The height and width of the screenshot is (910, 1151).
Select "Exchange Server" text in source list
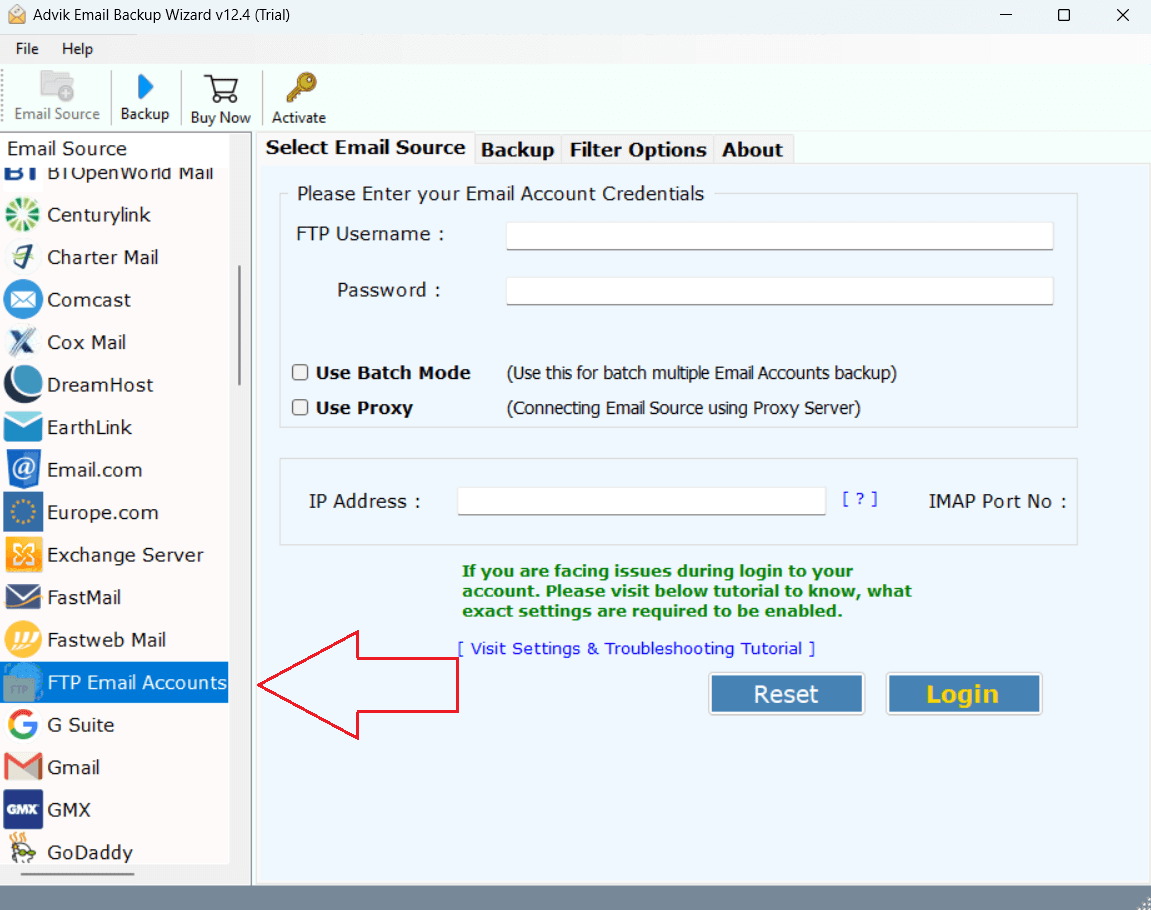point(126,556)
